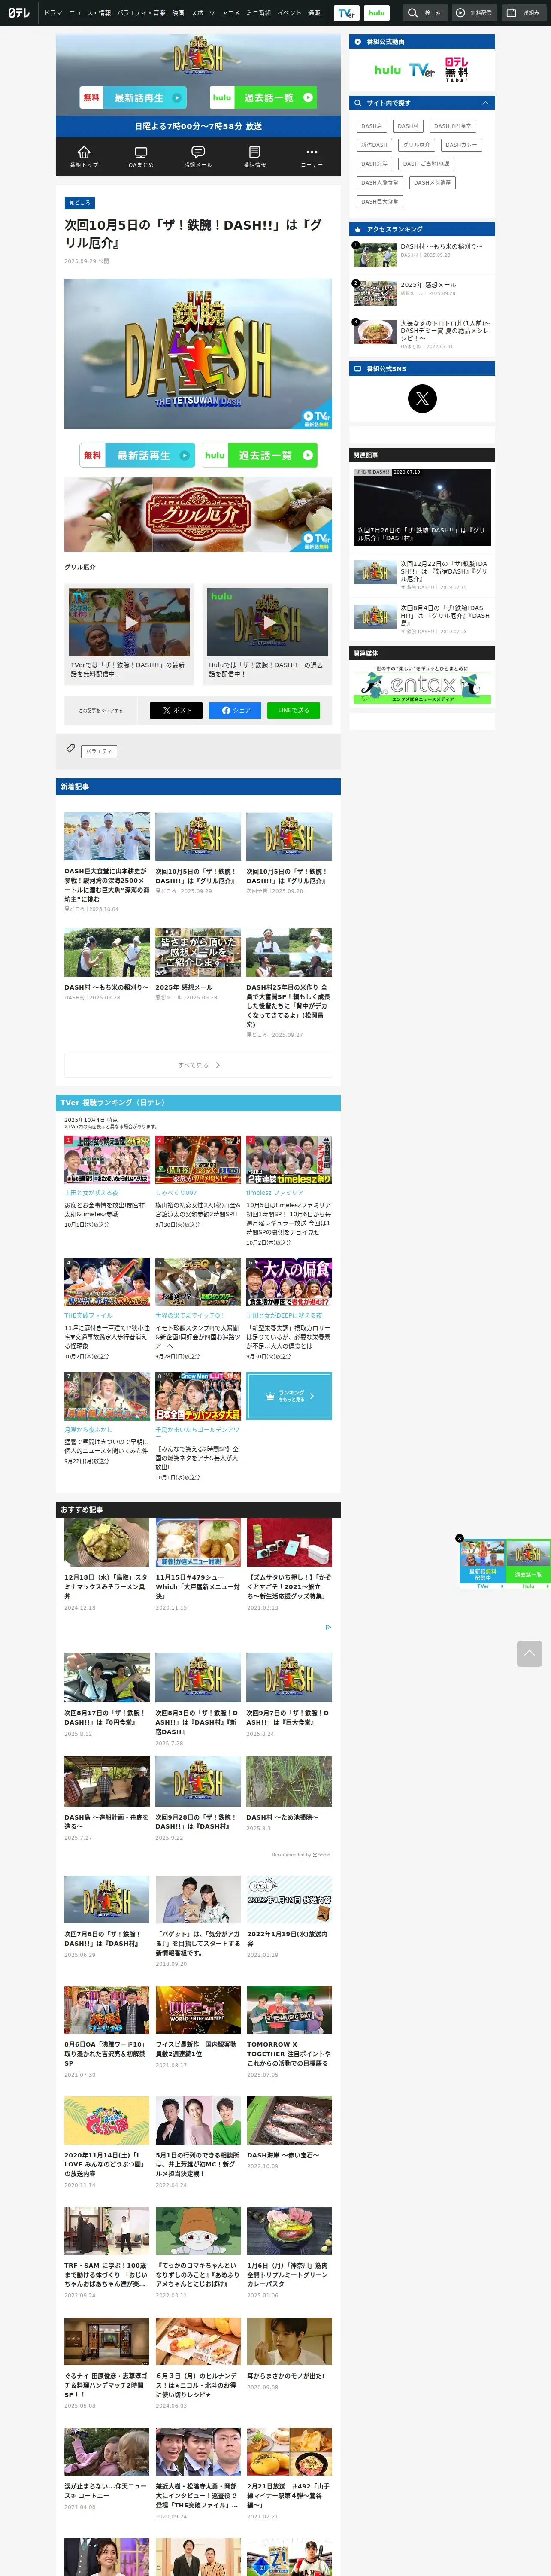The width and height of the screenshot is (551, 2576).
Task: Open the ニュース・情報 menu item
Action: point(90,13)
